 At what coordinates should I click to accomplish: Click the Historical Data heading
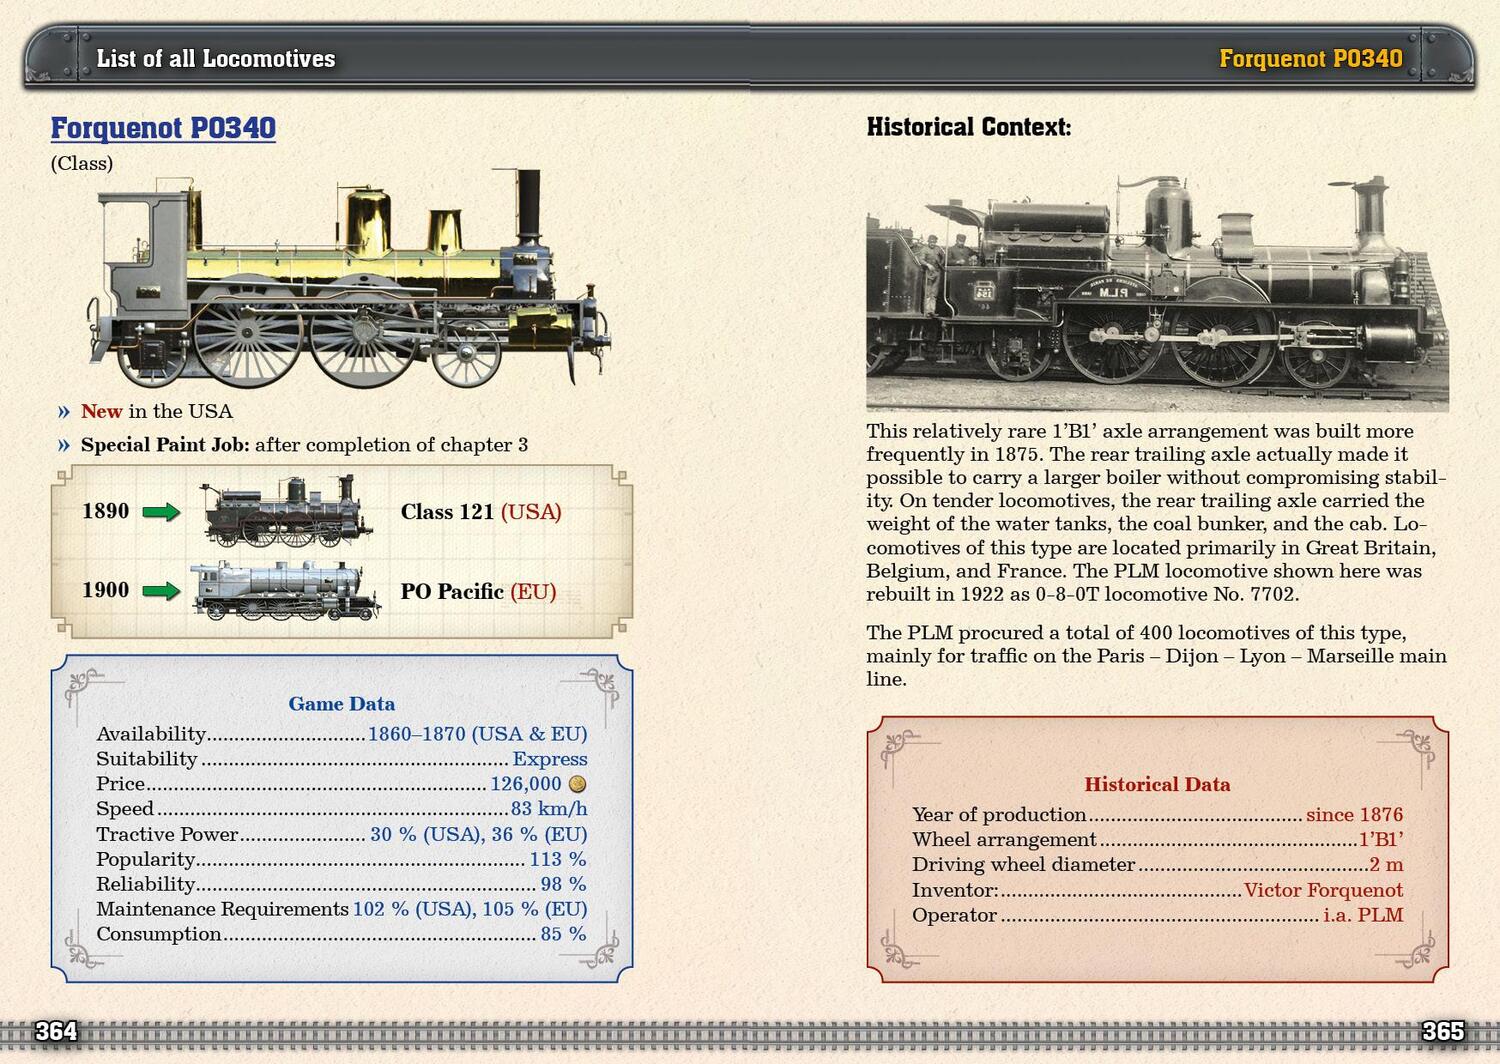coord(1157,785)
